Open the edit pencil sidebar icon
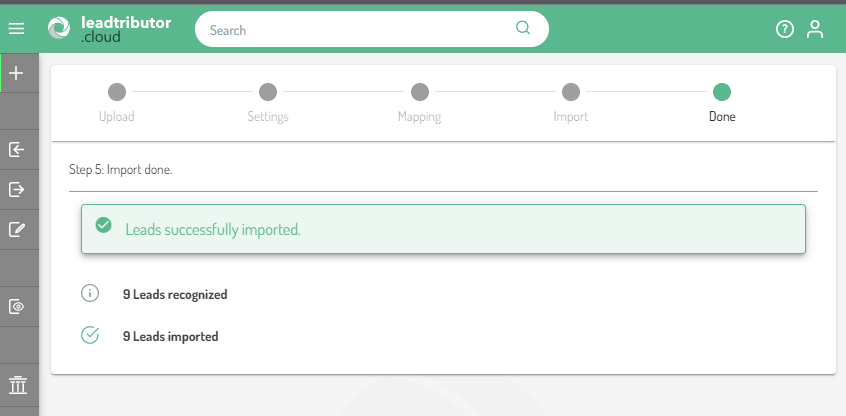This screenshot has height=416, width=846. (x=16, y=229)
